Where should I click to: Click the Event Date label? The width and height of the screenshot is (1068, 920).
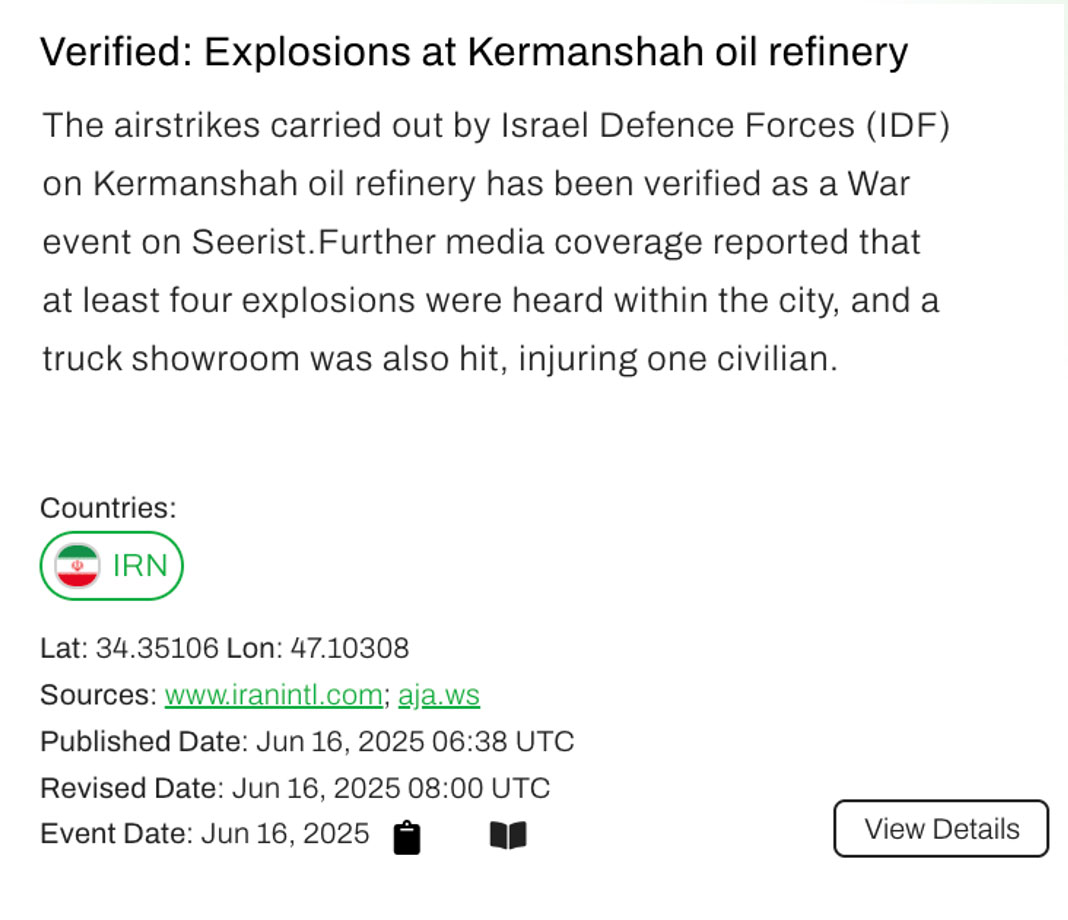click(115, 833)
